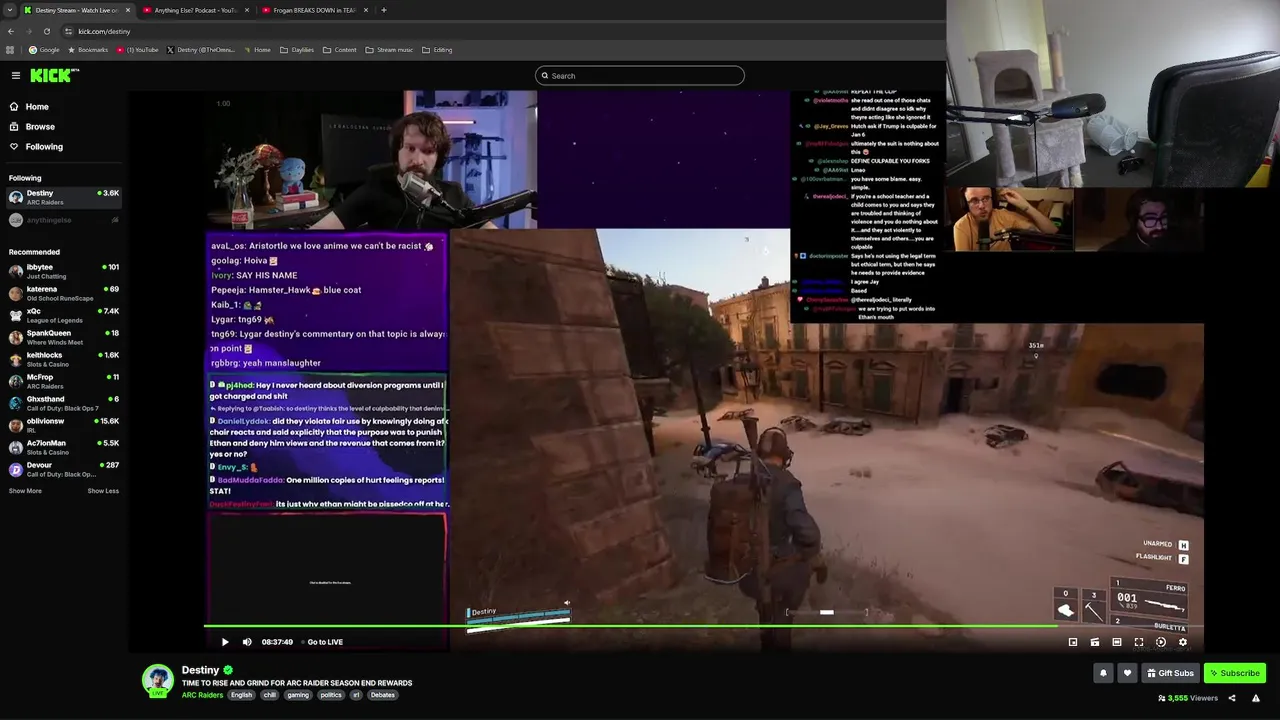Open Google bookmark
The image size is (1280, 720).
point(44,50)
